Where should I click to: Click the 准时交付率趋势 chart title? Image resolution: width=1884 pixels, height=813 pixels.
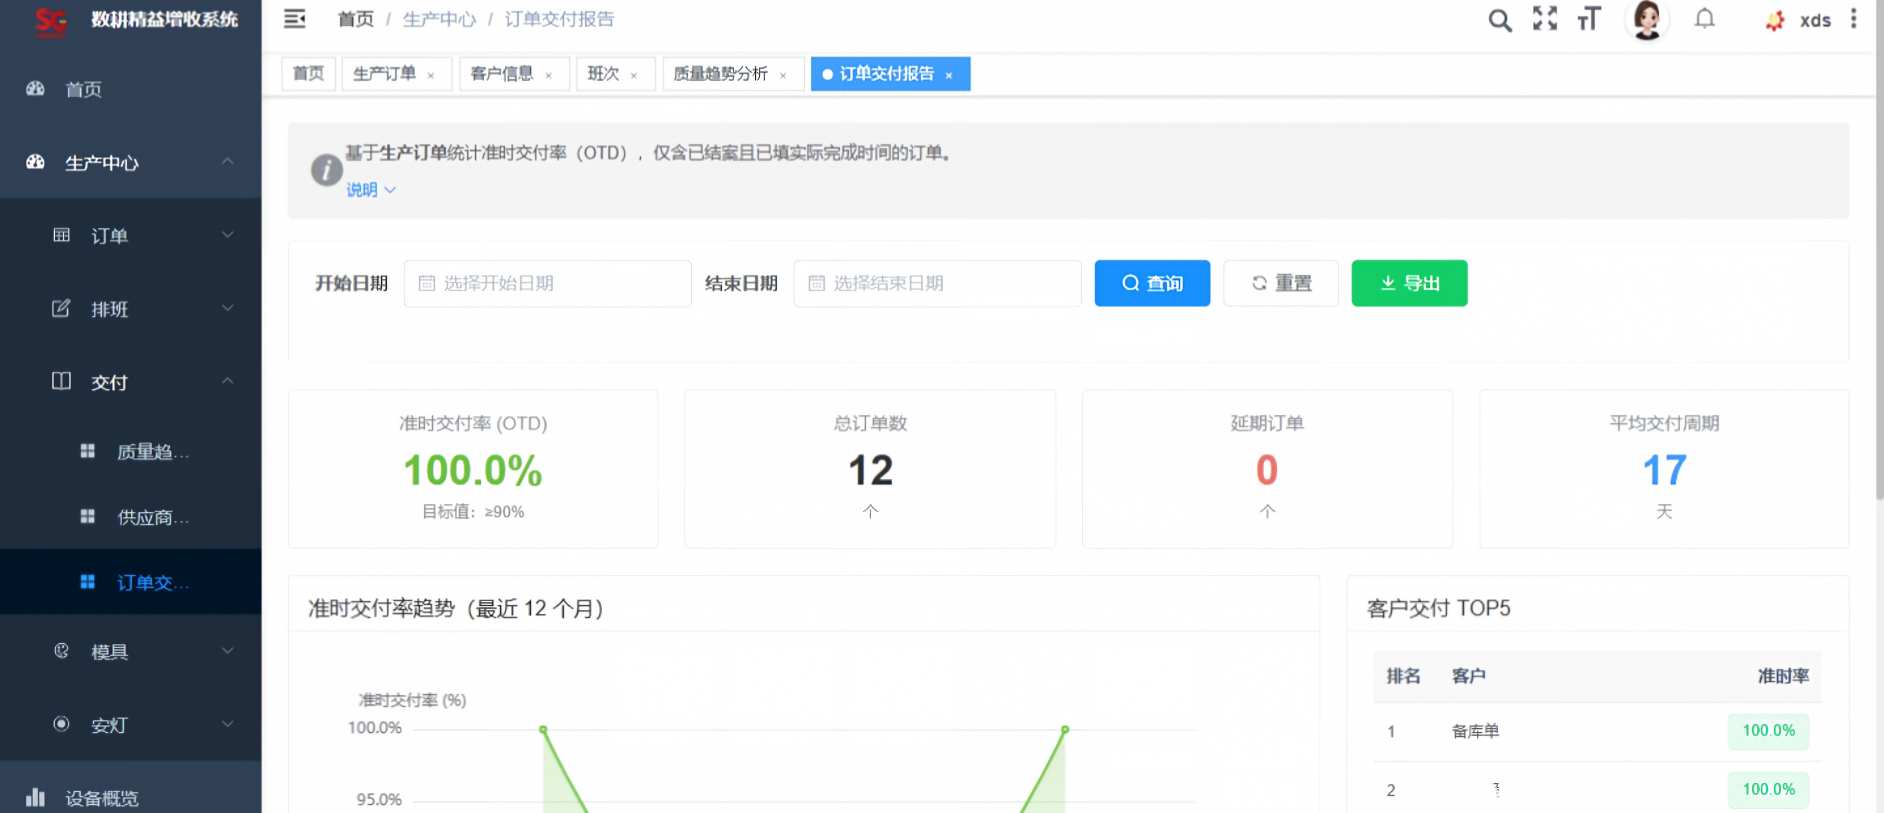456,608
